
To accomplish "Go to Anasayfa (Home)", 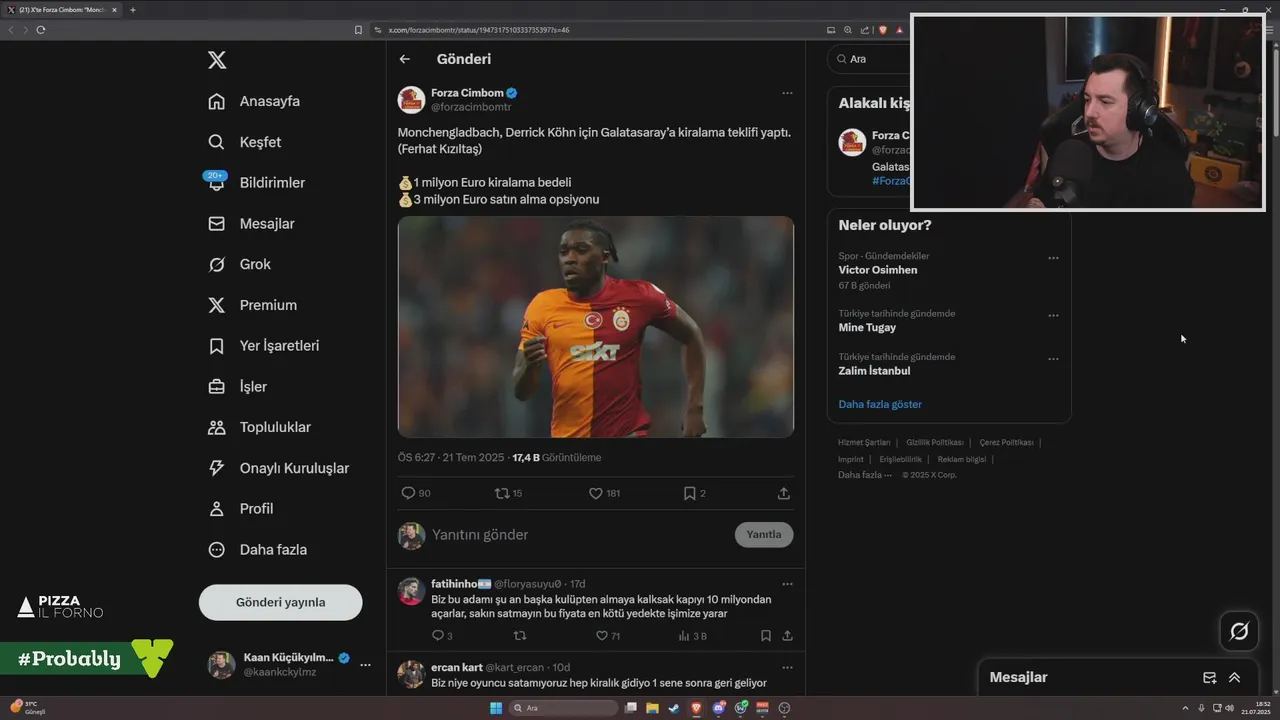I will (254, 101).
